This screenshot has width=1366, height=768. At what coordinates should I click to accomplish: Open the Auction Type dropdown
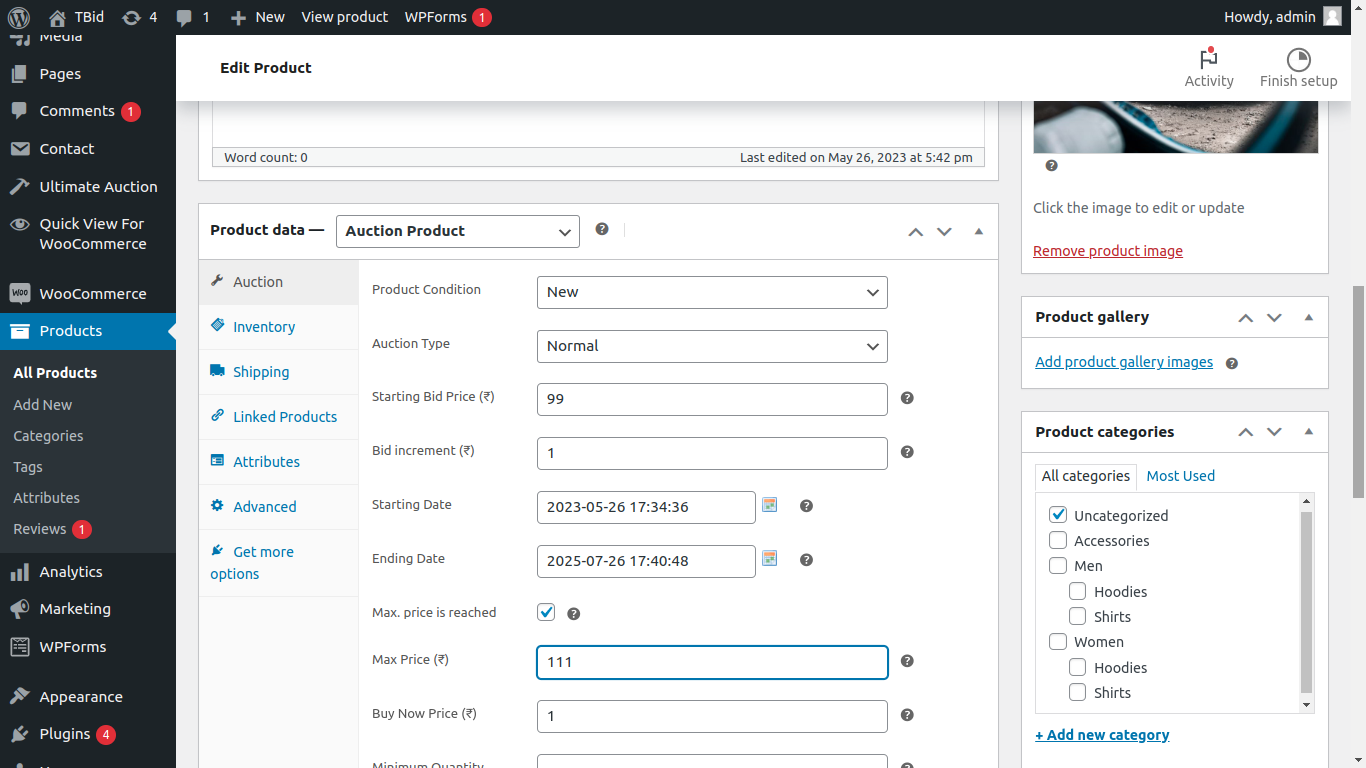(711, 346)
